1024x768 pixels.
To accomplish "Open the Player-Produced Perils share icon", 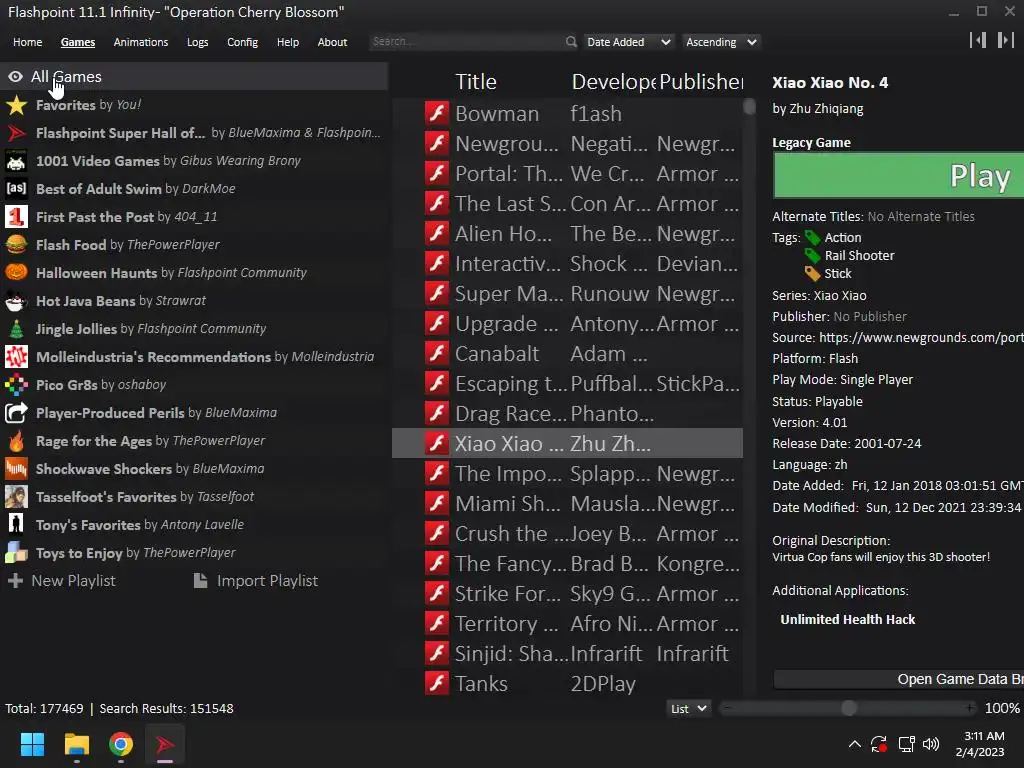I will (x=16, y=413).
